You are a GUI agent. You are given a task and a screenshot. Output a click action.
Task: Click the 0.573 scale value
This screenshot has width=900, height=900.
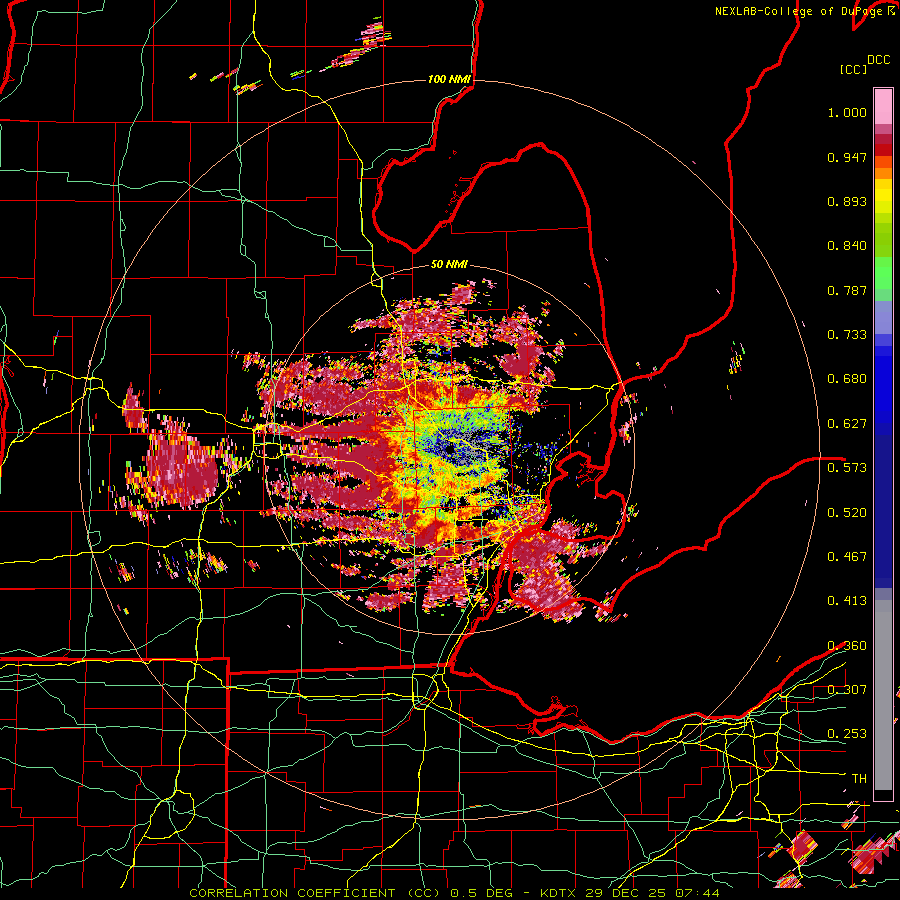(x=847, y=468)
